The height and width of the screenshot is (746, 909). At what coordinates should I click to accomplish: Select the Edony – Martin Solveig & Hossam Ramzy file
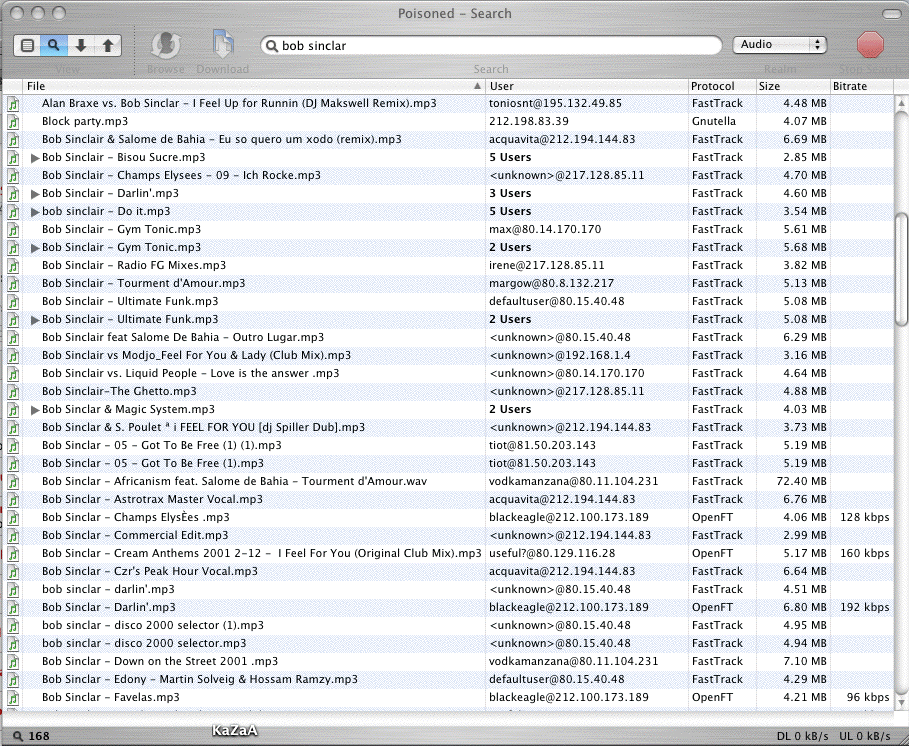point(199,679)
